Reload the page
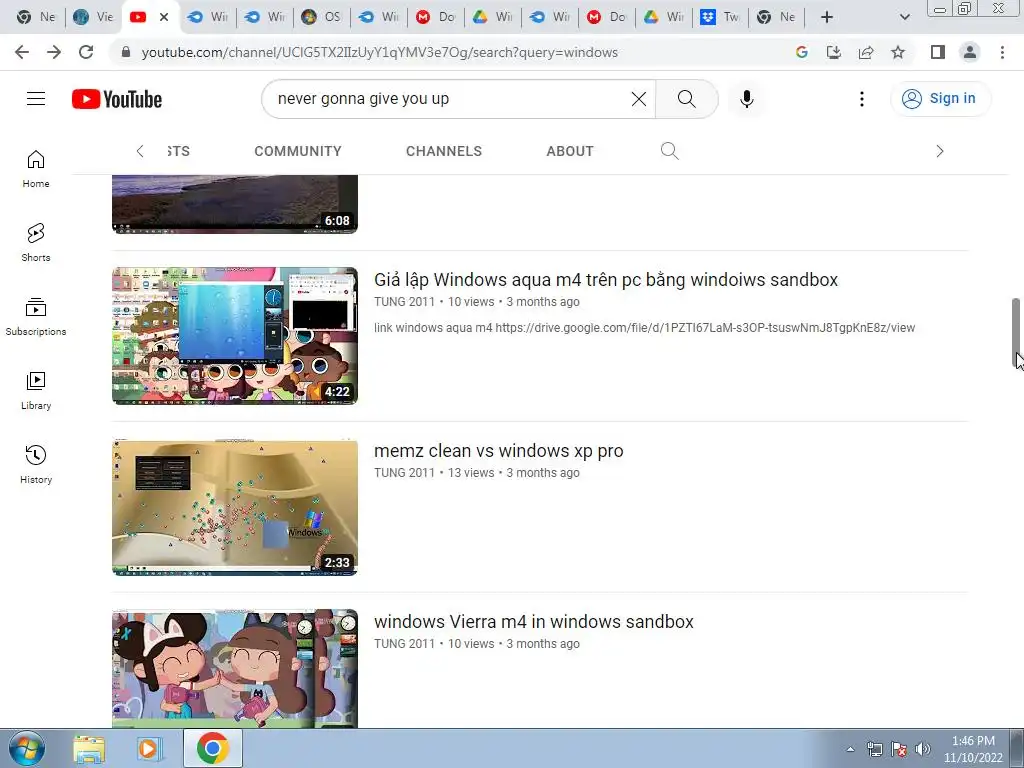Screen dimensions: 1024x768 (x=86, y=52)
